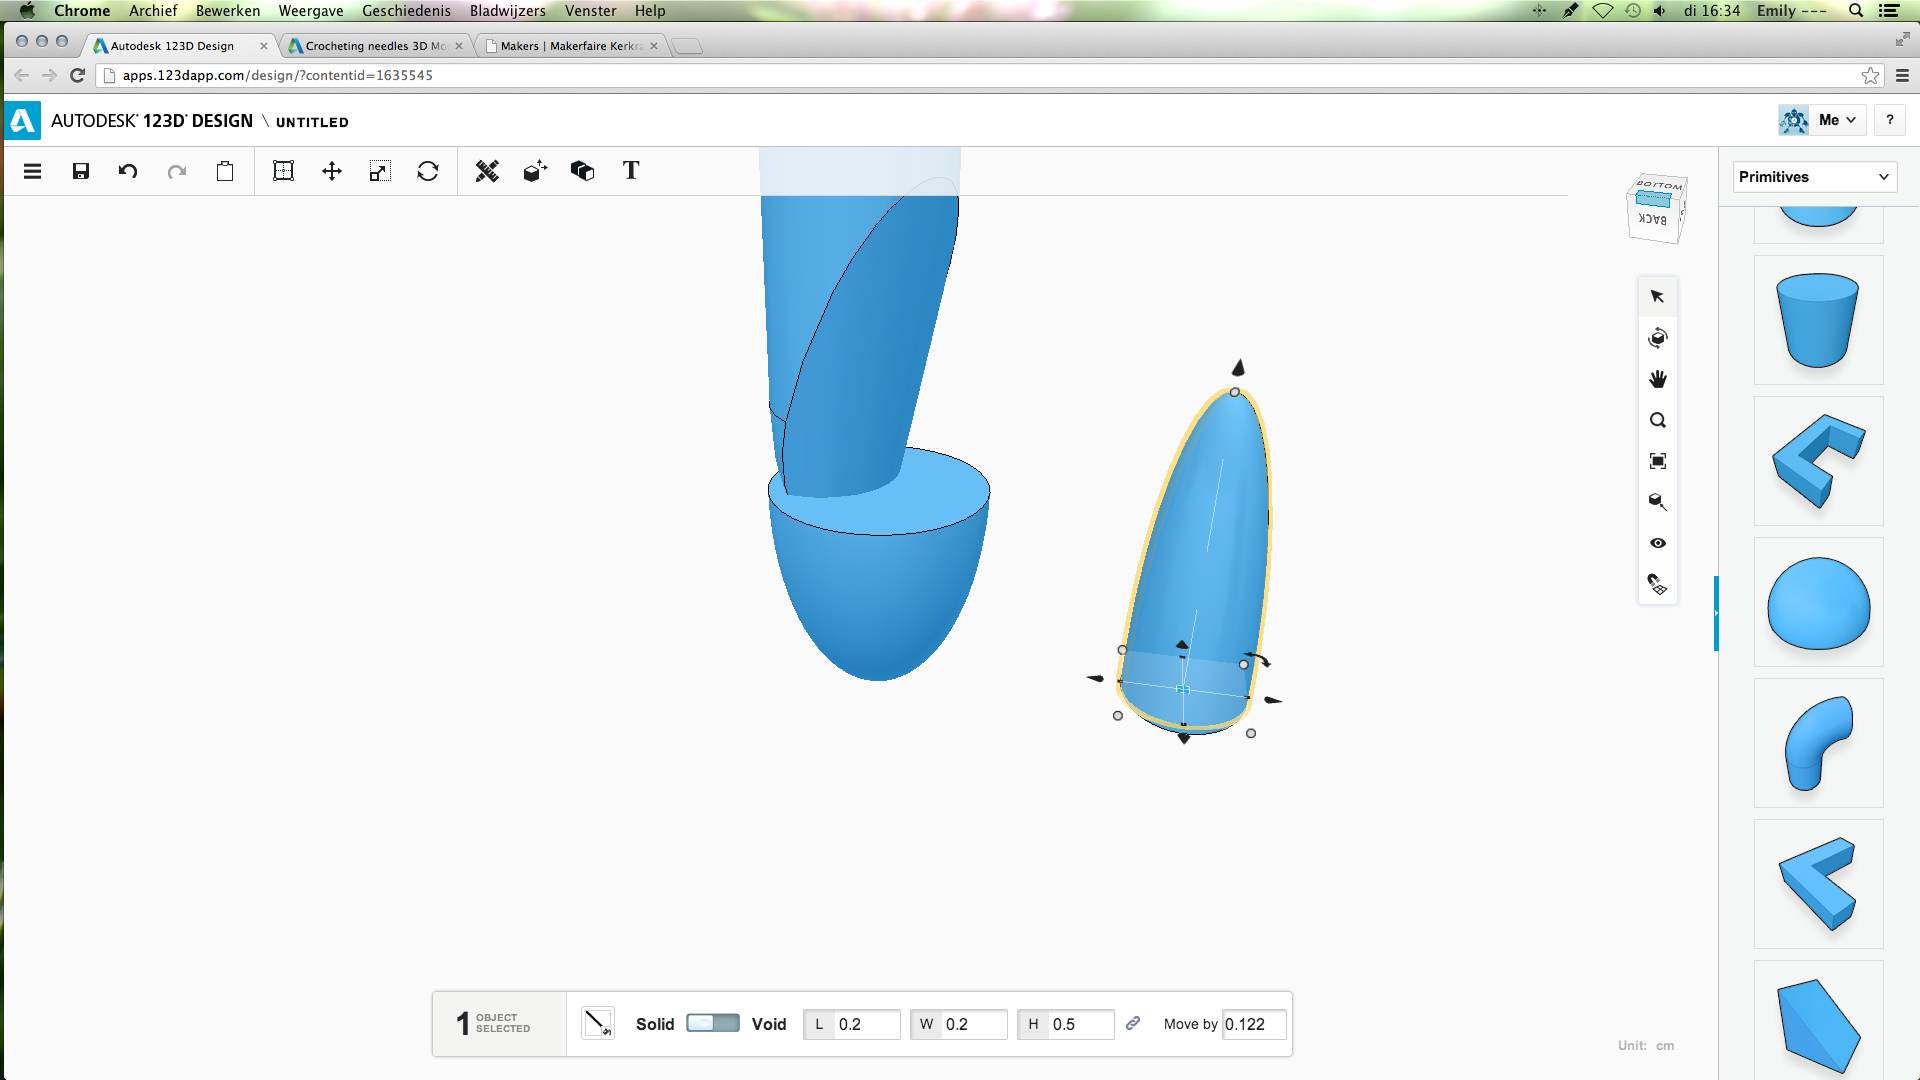Open the combine solids cubes tool
The image size is (1920, 1080).
[582, 171]
